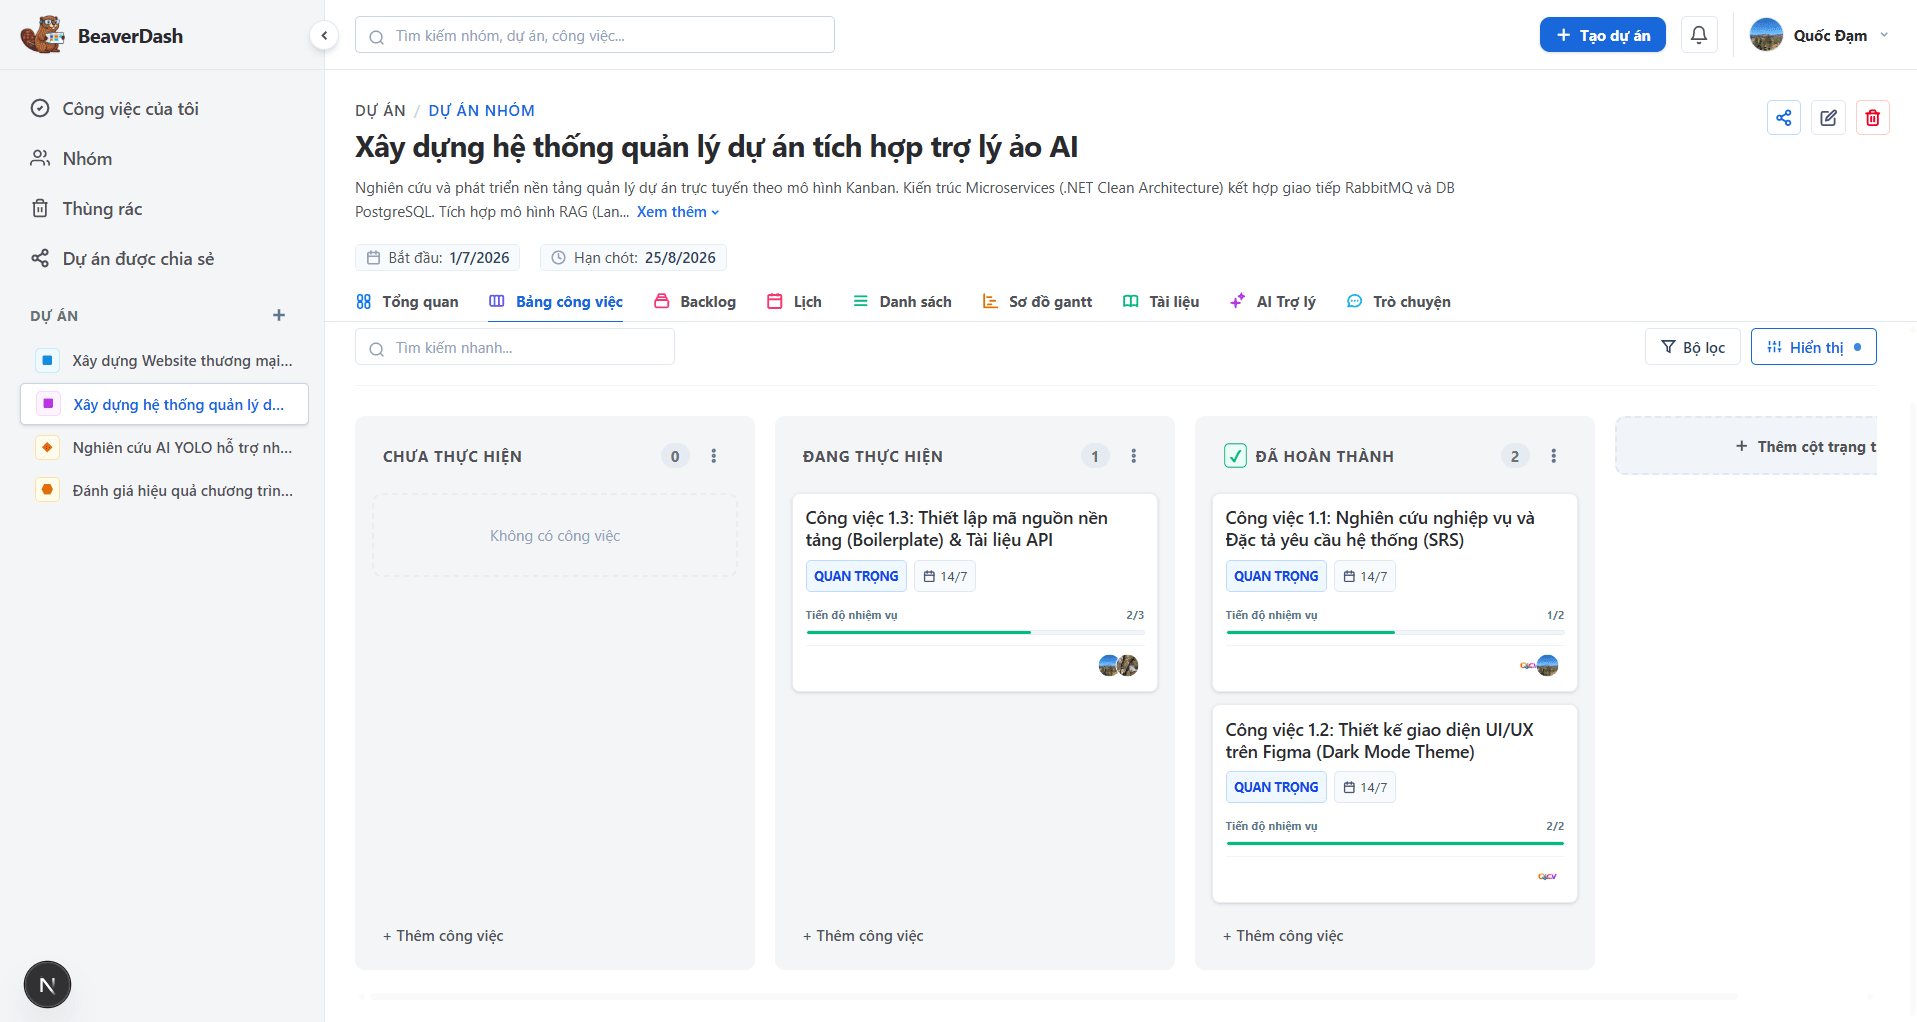Open the AI Trợ lý tab
Viewport: 1917px width, 1022px height.
pyautogui.click(x=1272, y=301)
